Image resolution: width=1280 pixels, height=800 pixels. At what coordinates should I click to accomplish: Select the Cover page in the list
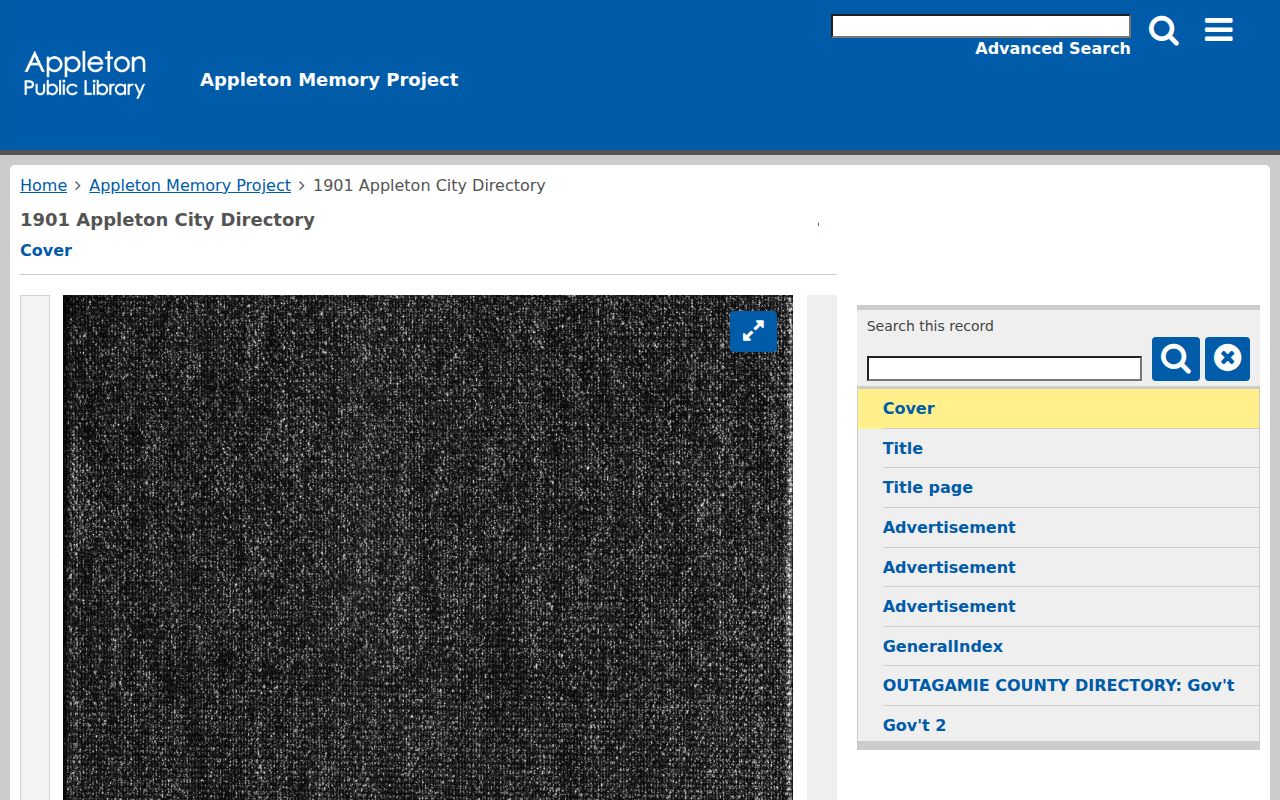tap(1058, 408)
